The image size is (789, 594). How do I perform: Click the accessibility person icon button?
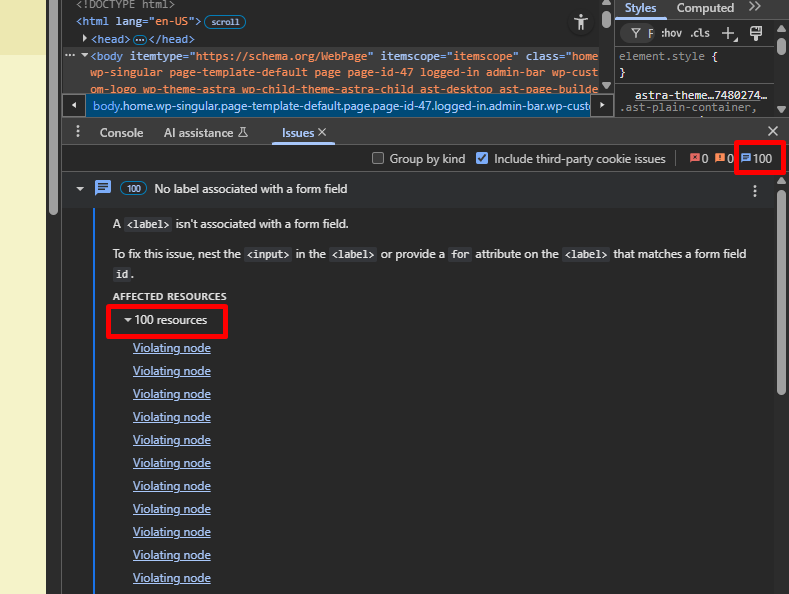click(581, 22)
